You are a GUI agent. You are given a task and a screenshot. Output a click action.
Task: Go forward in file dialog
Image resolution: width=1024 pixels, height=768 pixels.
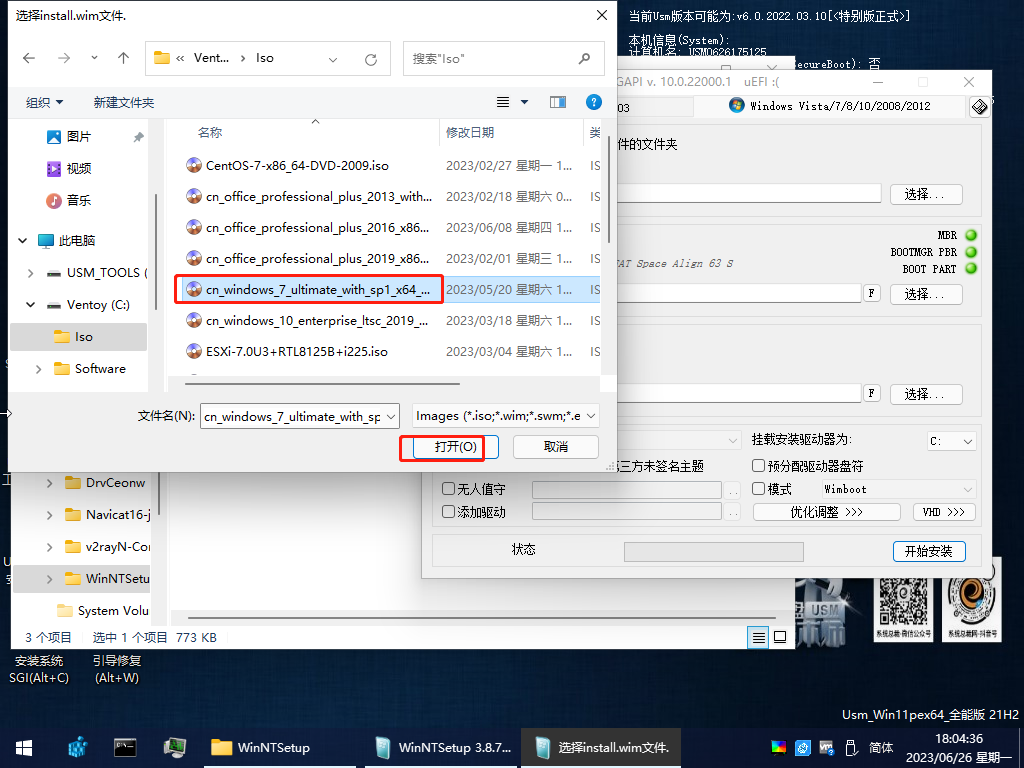point(64,58)
